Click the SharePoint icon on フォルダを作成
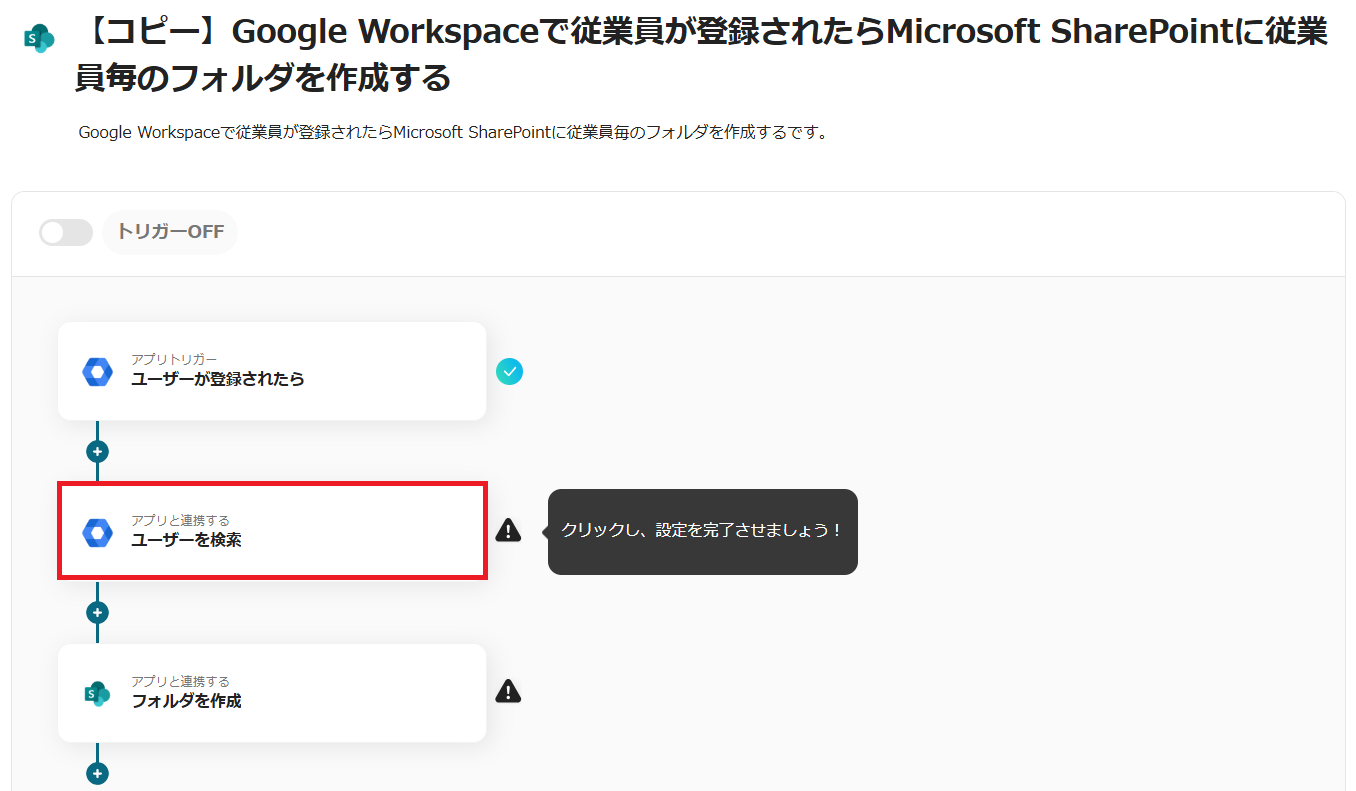1356x791 pixels. point(98,693)
